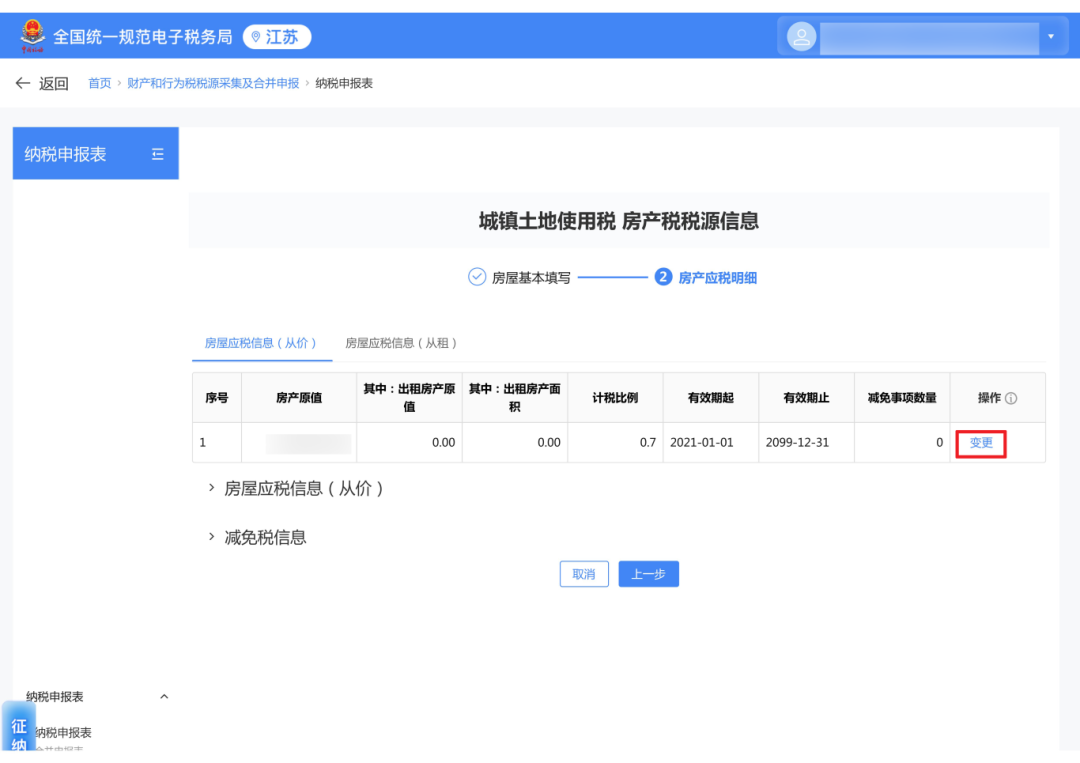Collapse bottom 纳税申报表 menu chevron
This screenshot has width=1080, height=763.
click(x=164, y=696)
